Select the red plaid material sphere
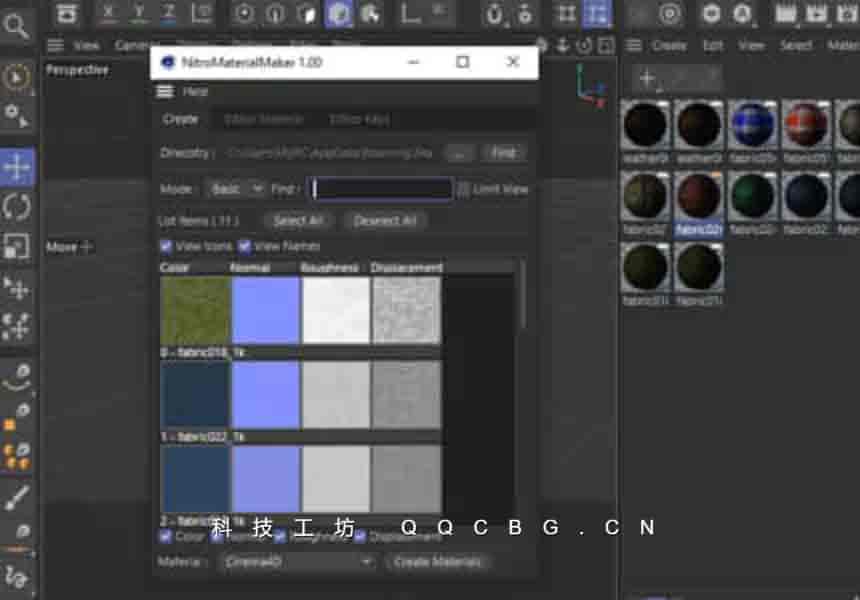The image size is (860, 600). (806, 125)
